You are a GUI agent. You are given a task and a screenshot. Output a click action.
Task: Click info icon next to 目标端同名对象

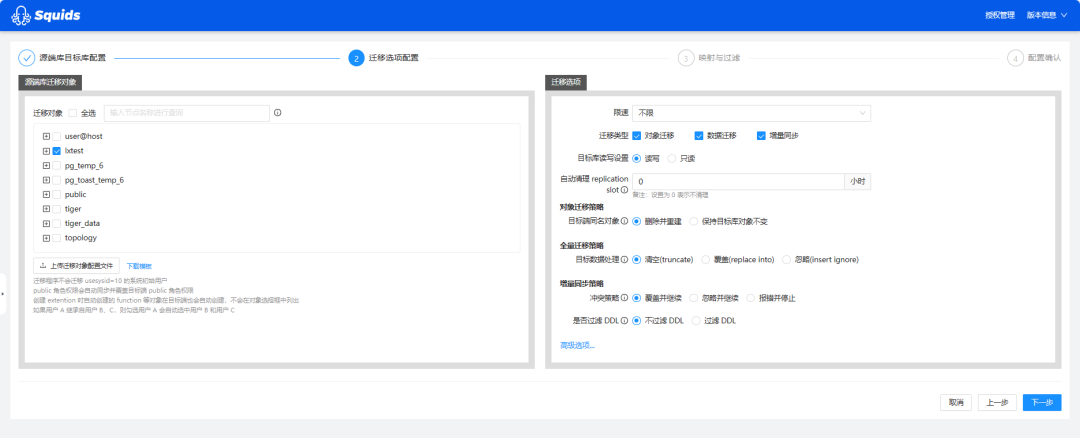click(625, 222)
